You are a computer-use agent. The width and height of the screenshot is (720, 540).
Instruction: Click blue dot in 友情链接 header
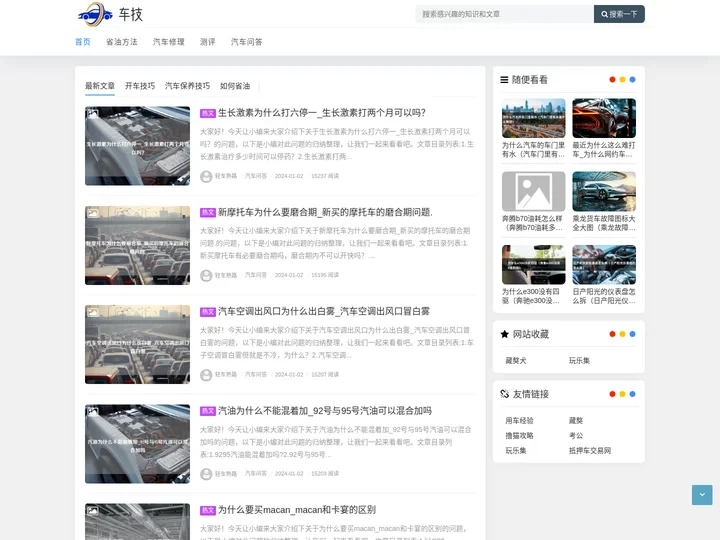coord(632,394)
